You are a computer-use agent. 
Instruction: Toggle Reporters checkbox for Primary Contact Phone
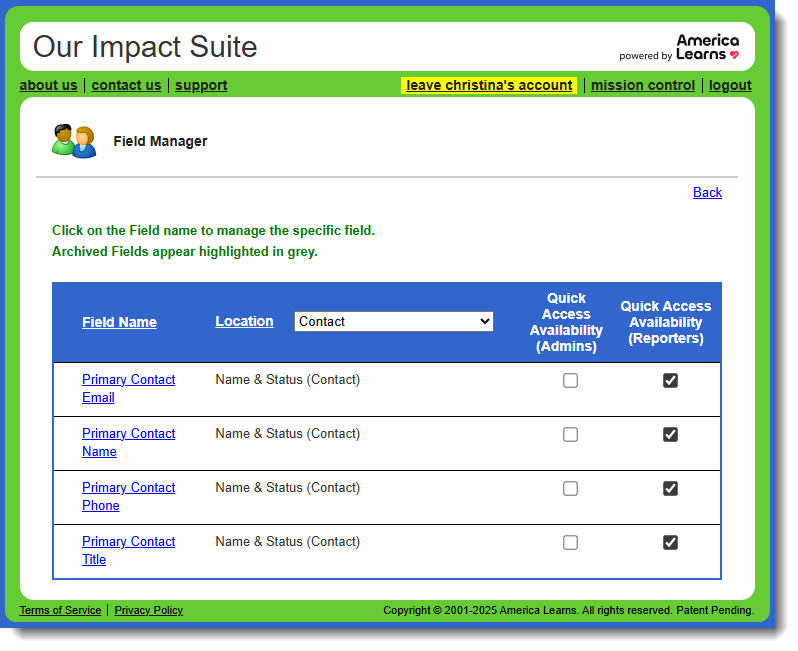tap(670, 488)
